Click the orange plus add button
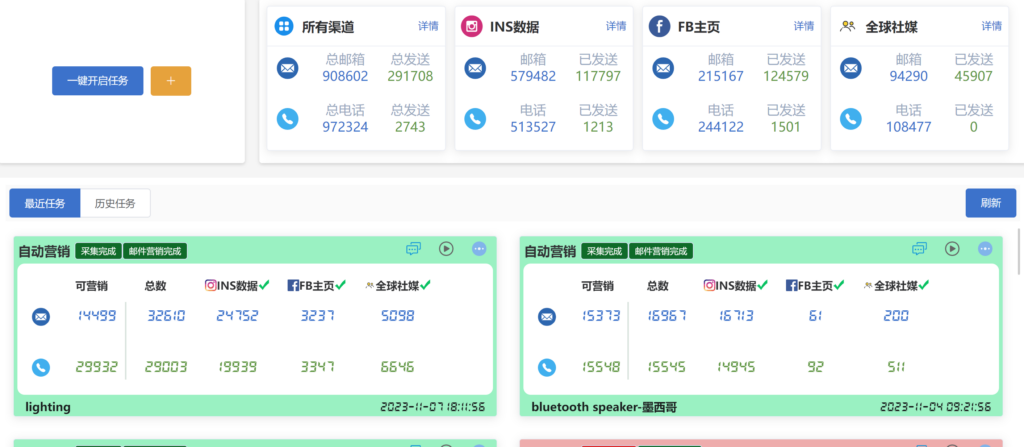Screen dimensions: 1024x447 pos(171,81)
